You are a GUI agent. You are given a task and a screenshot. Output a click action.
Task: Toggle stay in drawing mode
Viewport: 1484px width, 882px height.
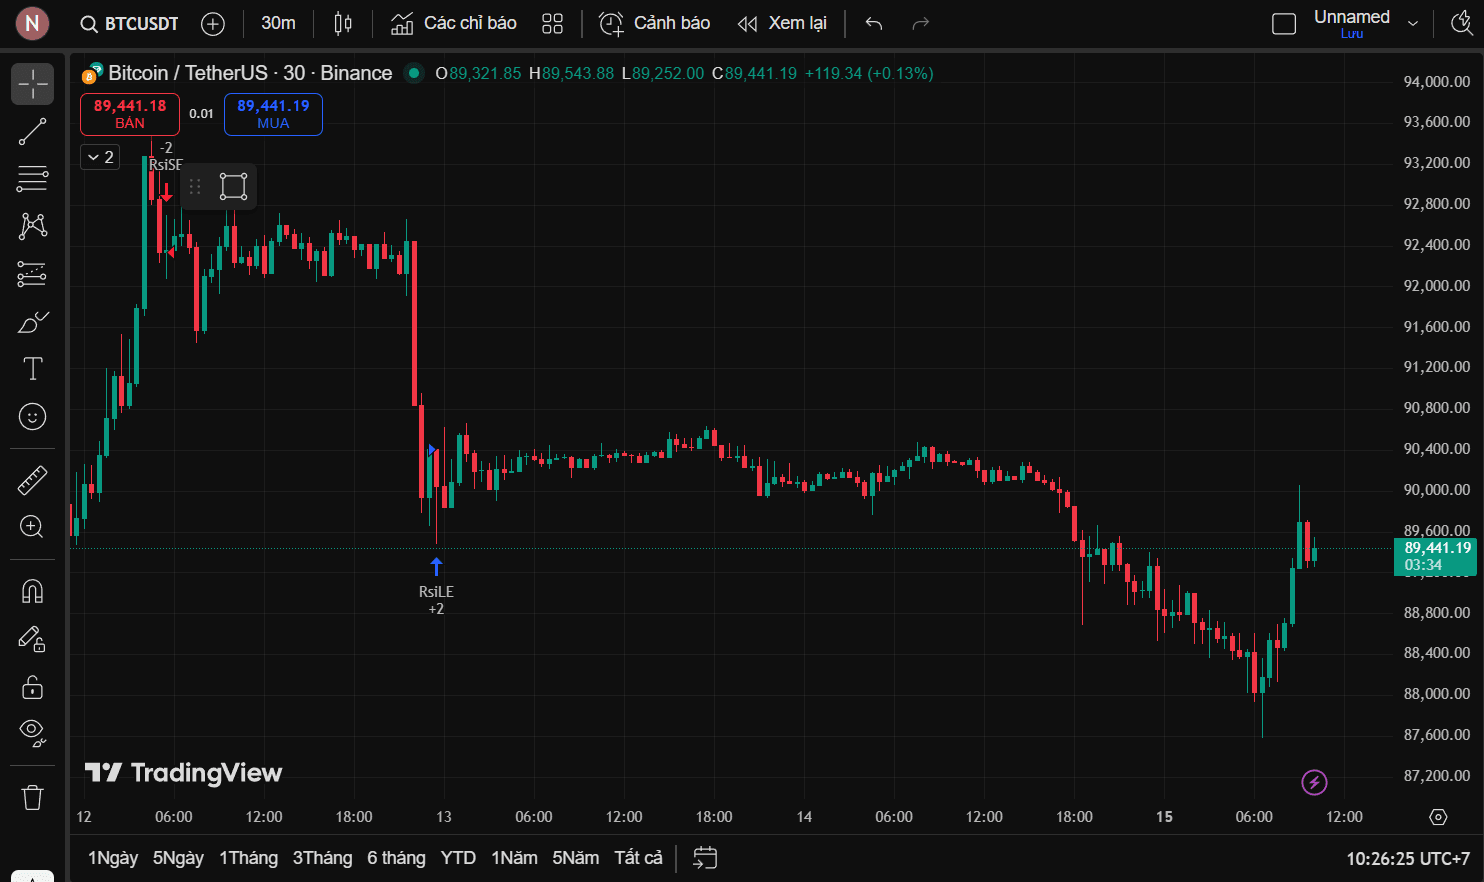pyautogui.click(x=32, y=639)
